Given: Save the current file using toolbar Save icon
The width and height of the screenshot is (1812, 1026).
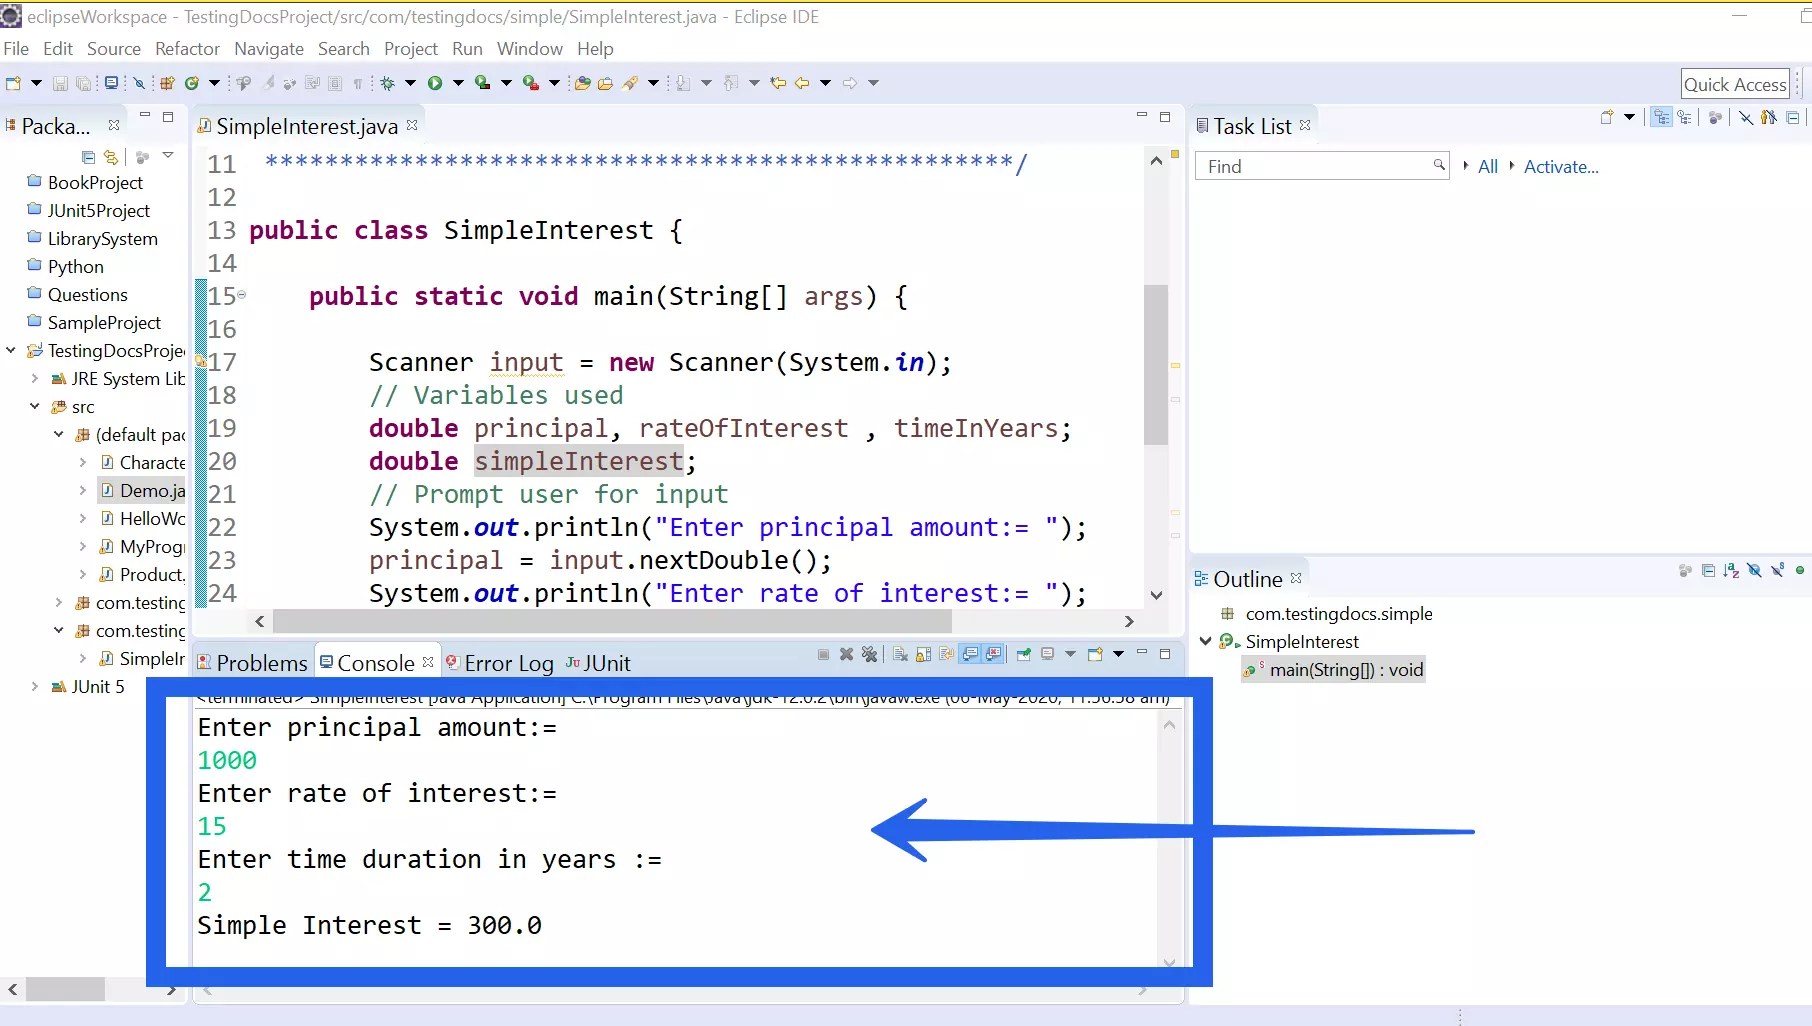Looking at the screenshot, I should 60,83.
